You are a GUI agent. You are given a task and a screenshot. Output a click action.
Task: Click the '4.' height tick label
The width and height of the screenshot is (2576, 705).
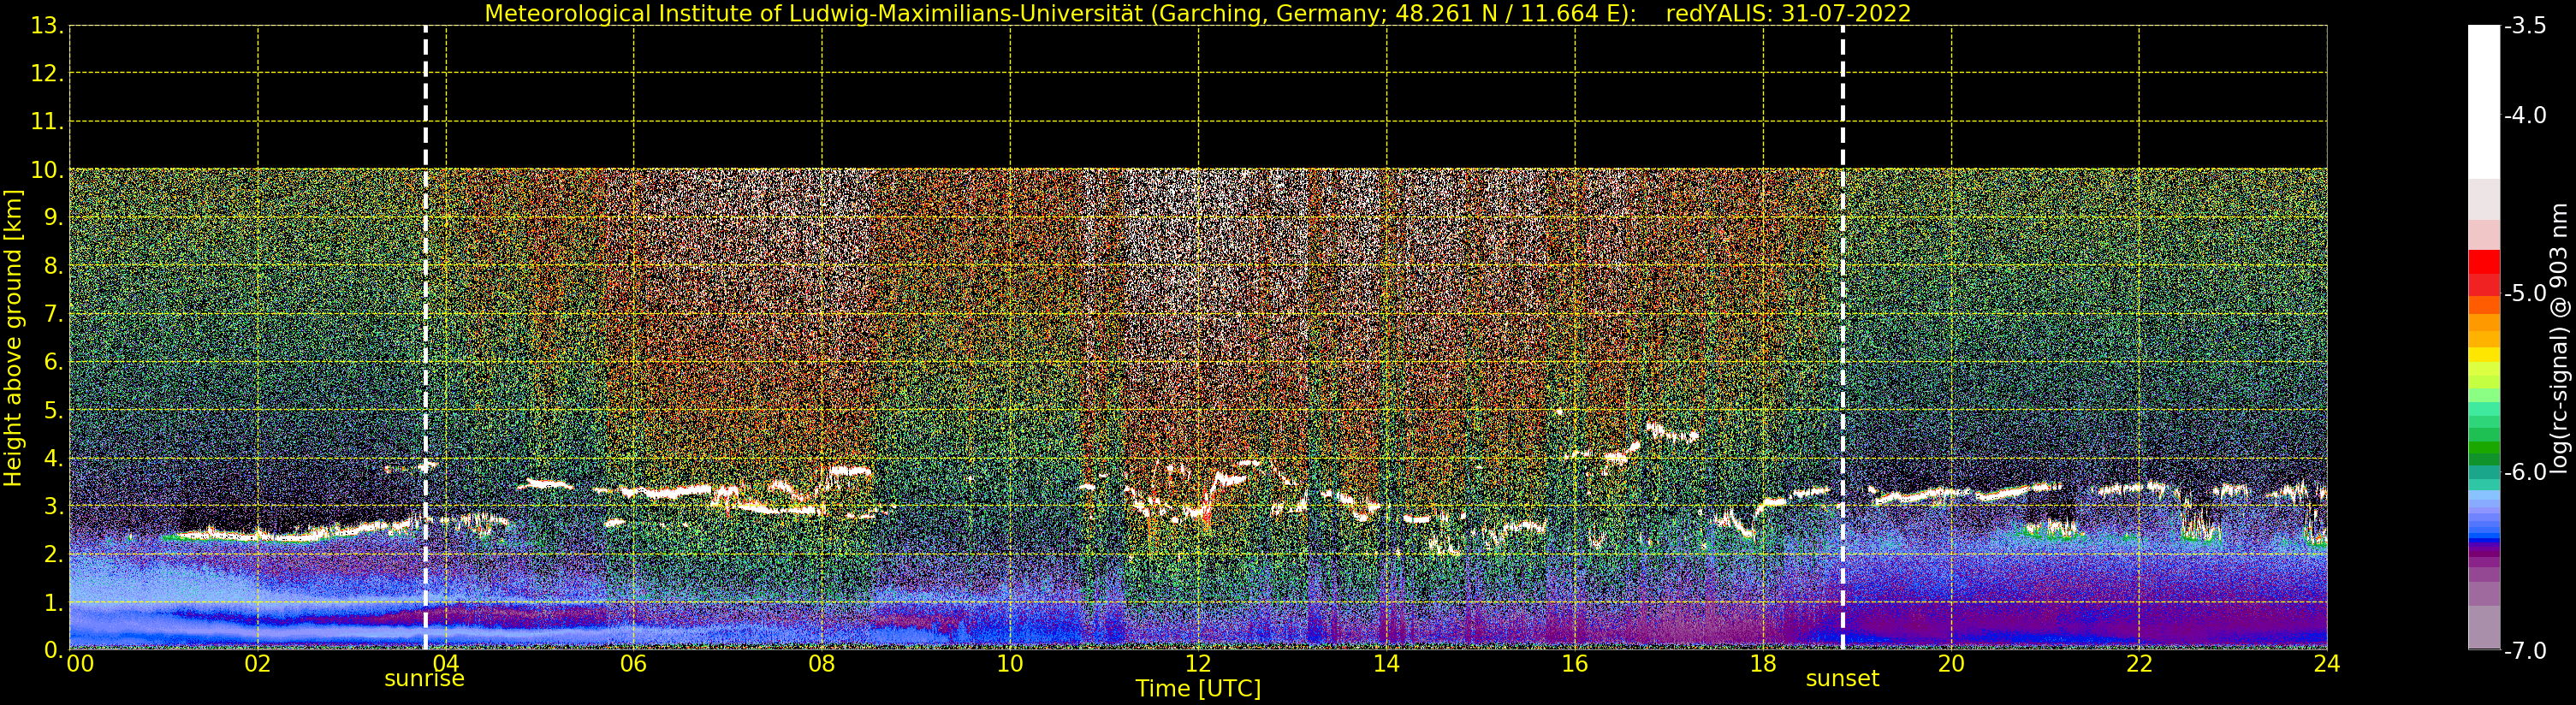point(54,458)
